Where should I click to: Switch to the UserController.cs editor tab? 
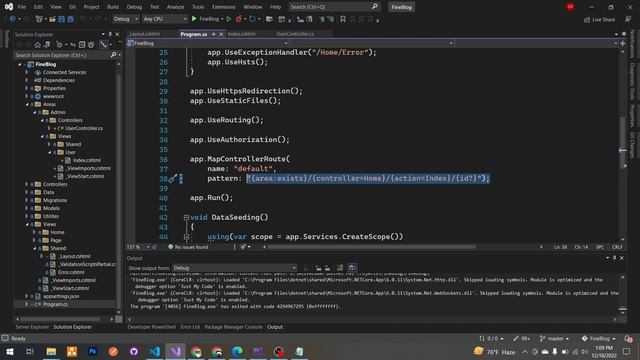coord(295,34)
